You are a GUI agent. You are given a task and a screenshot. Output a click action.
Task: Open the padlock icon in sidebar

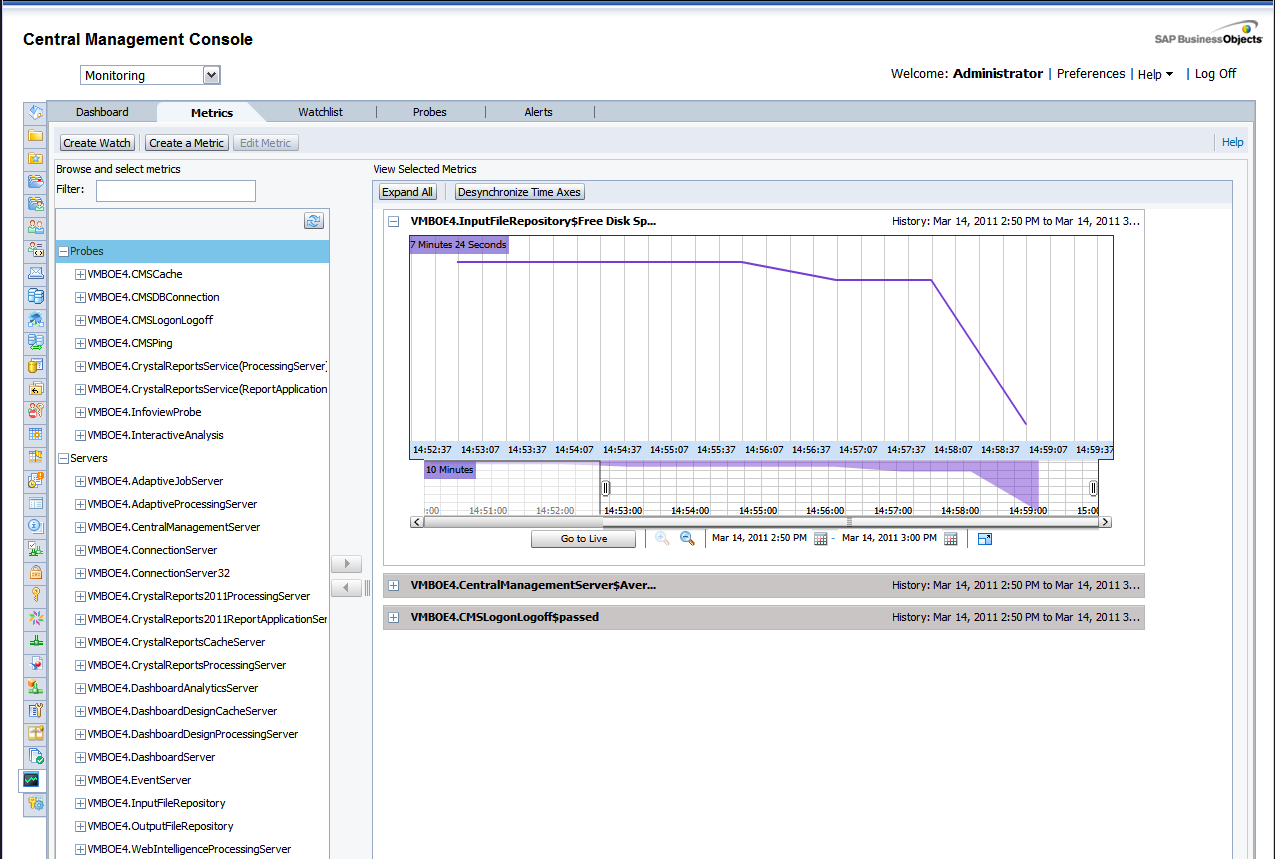pyautogui.click(x=35, y=572)
